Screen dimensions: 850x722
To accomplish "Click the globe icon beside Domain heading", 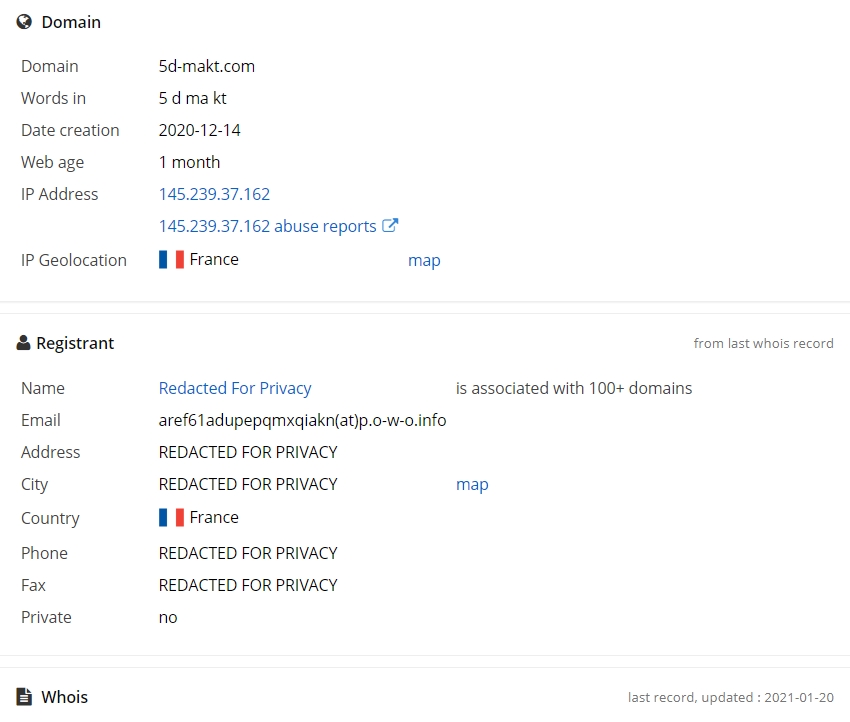I will 24,22.
